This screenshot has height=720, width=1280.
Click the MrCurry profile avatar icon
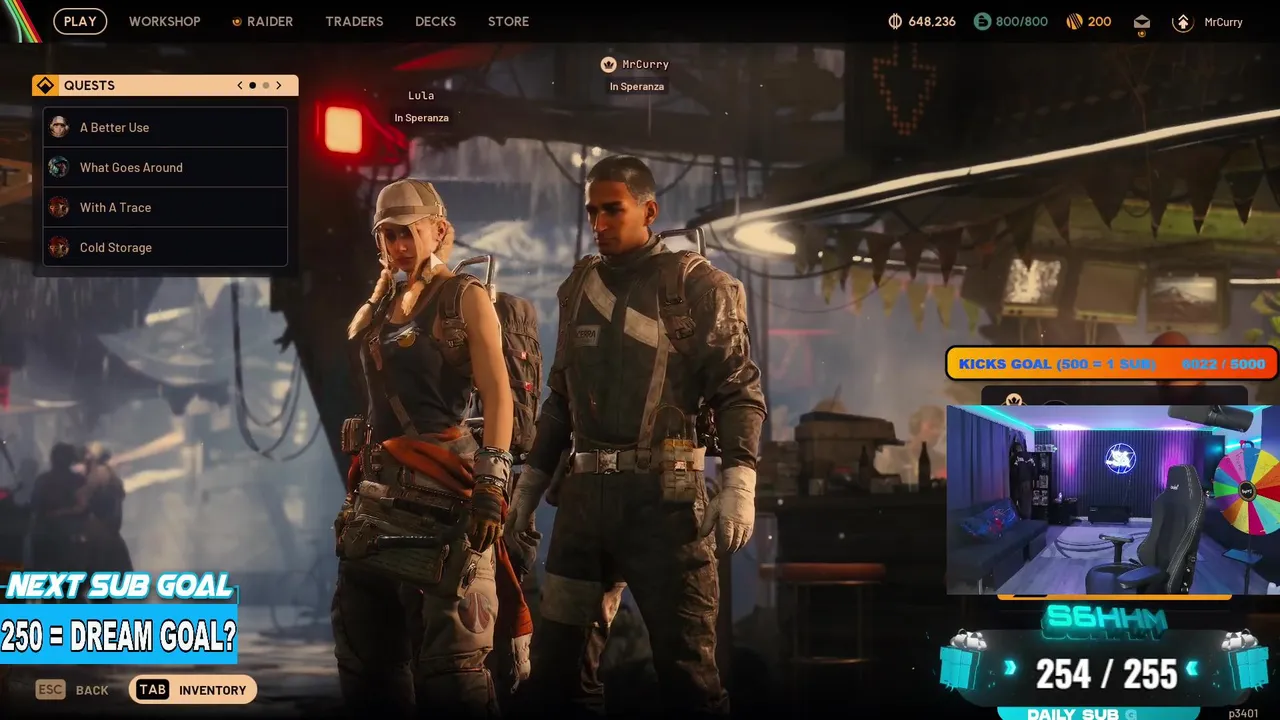1183,22
